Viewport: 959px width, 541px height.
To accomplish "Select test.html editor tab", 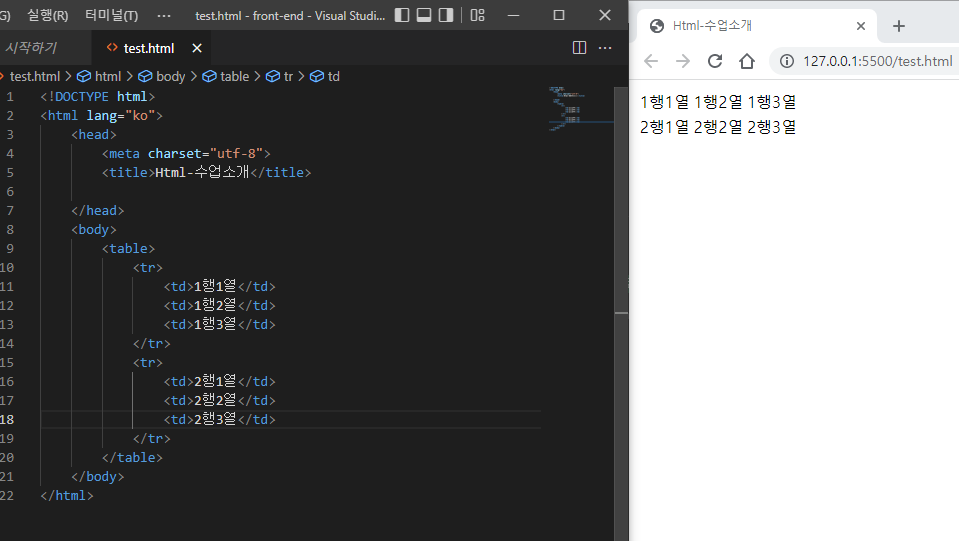I will point(149,48).
